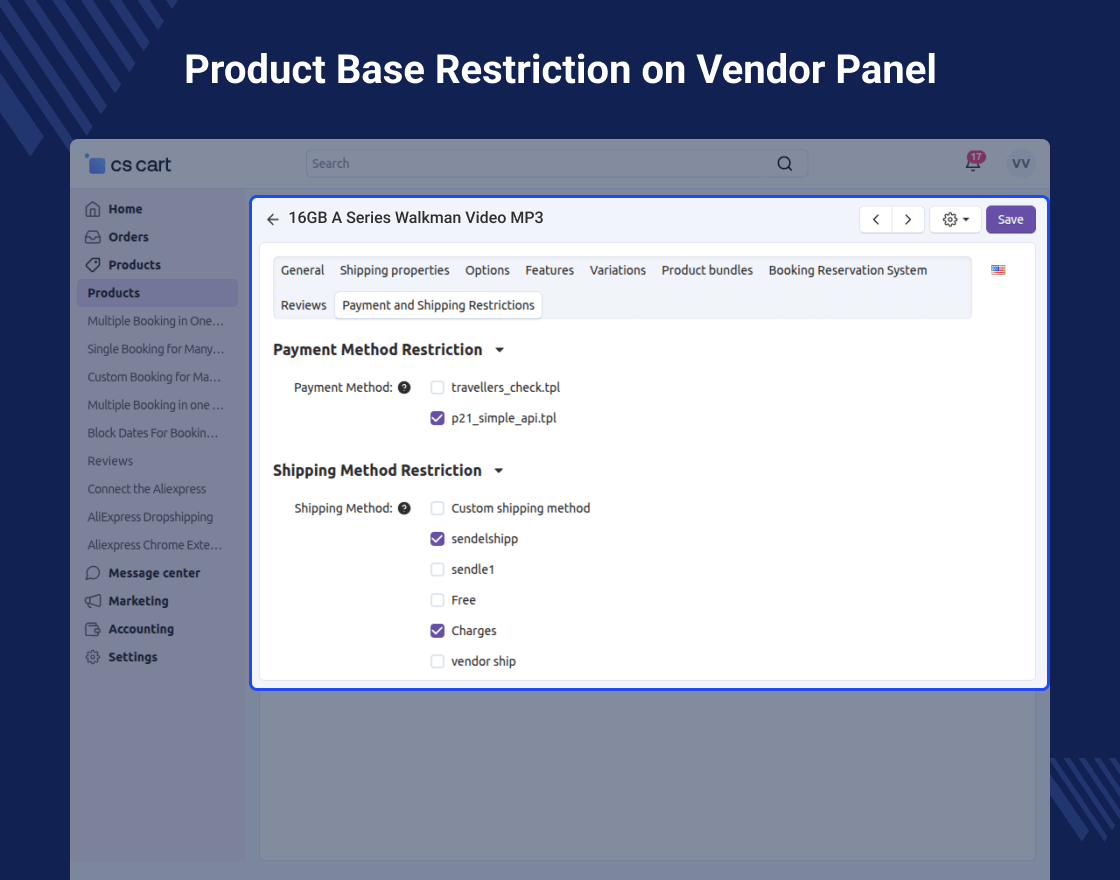Check the travellers_check.tpl checkbox
Screen dimensions: 1120x880
click(437, 388)
